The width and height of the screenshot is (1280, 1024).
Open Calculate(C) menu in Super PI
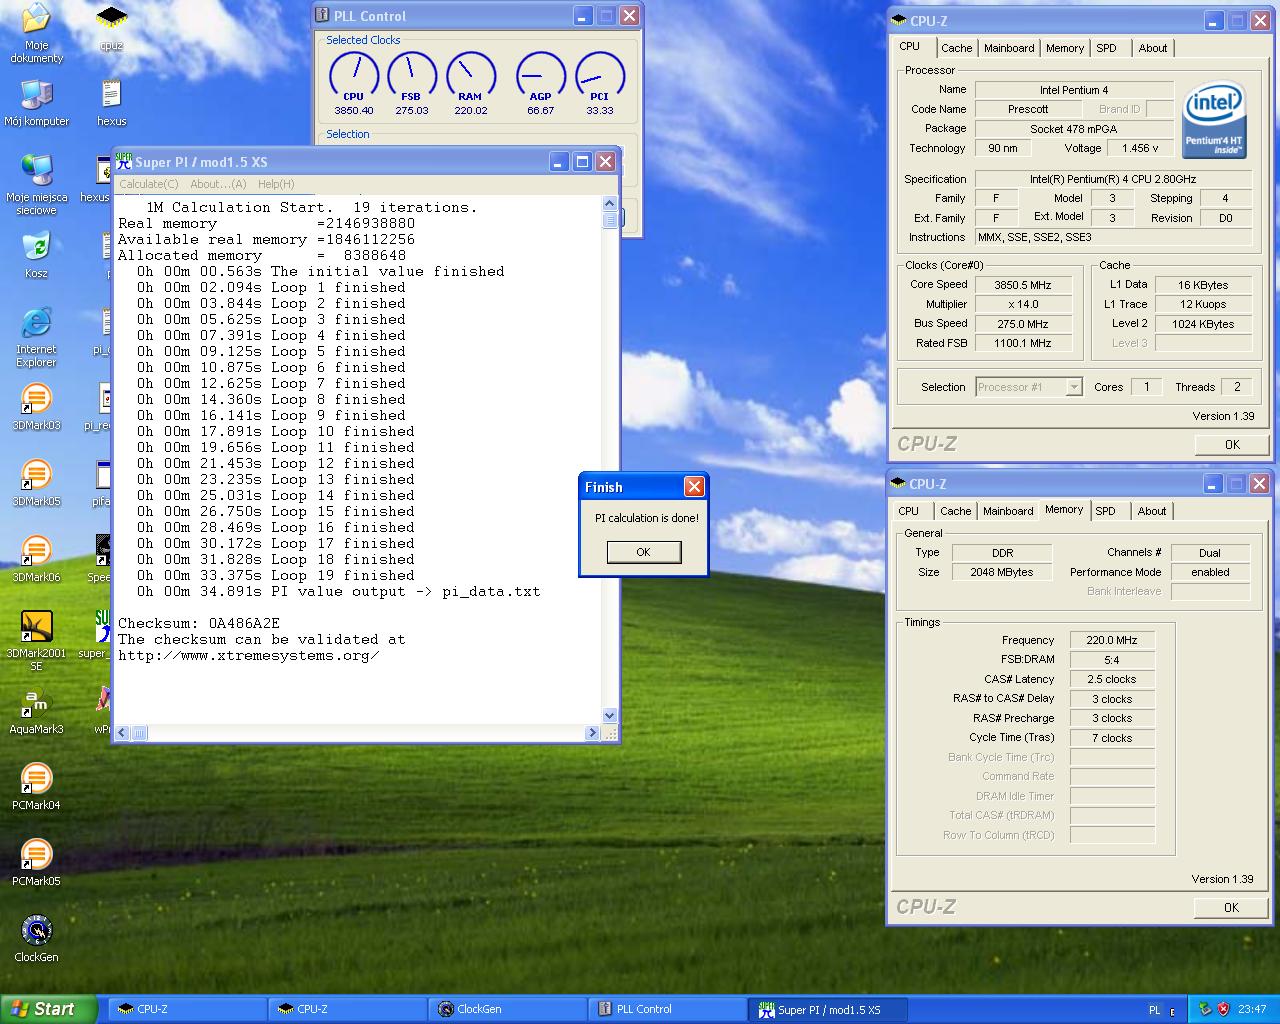[149, 184]
